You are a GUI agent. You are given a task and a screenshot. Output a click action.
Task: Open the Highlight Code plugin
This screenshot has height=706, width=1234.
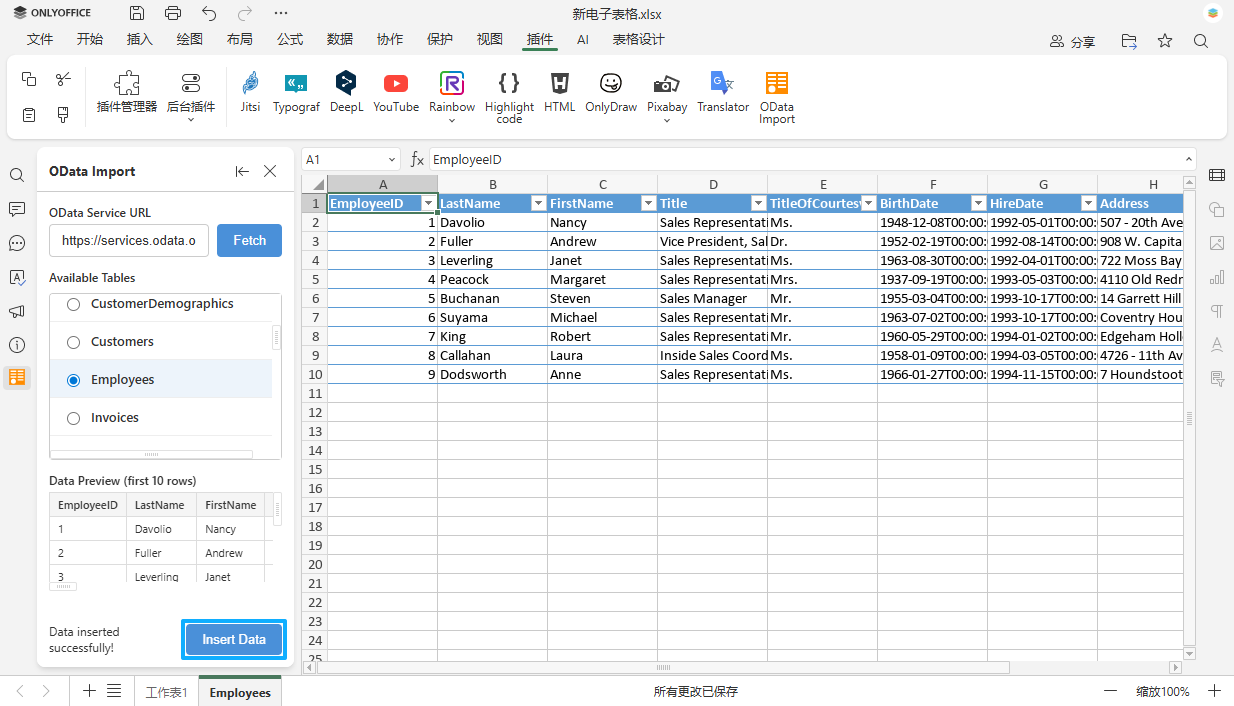pos(509,93)
